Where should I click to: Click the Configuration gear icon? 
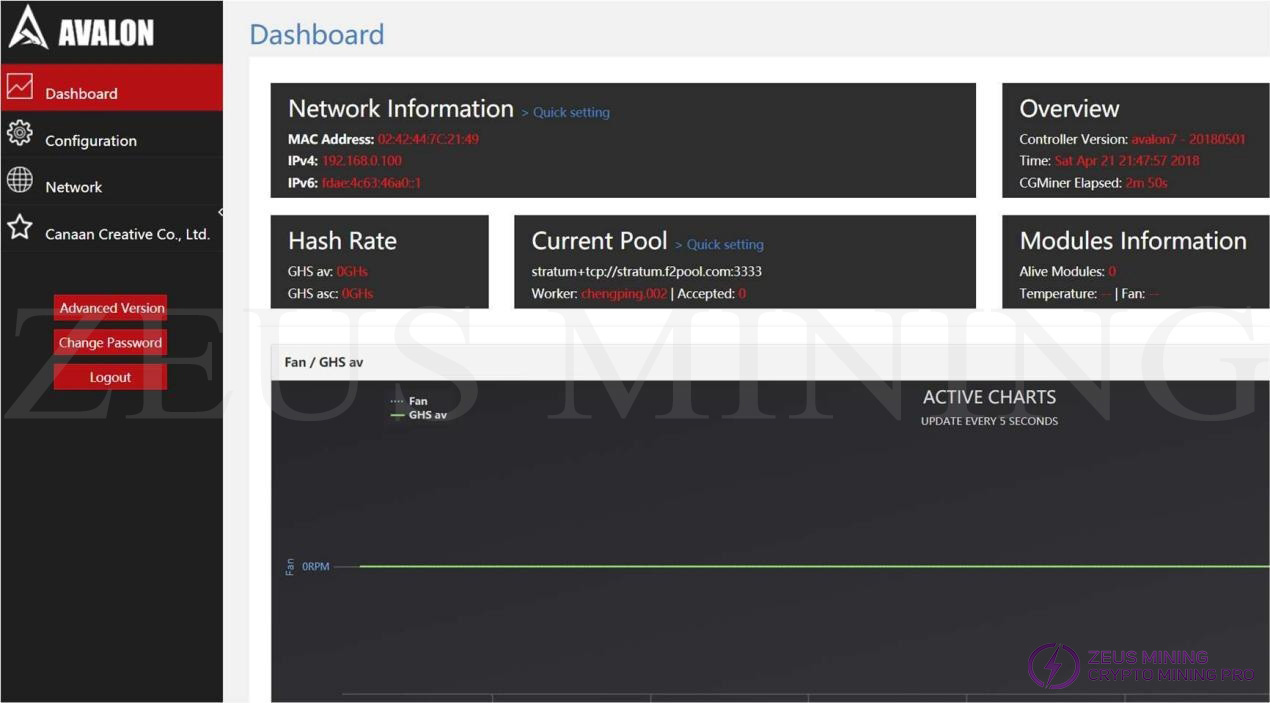[20, 133]
